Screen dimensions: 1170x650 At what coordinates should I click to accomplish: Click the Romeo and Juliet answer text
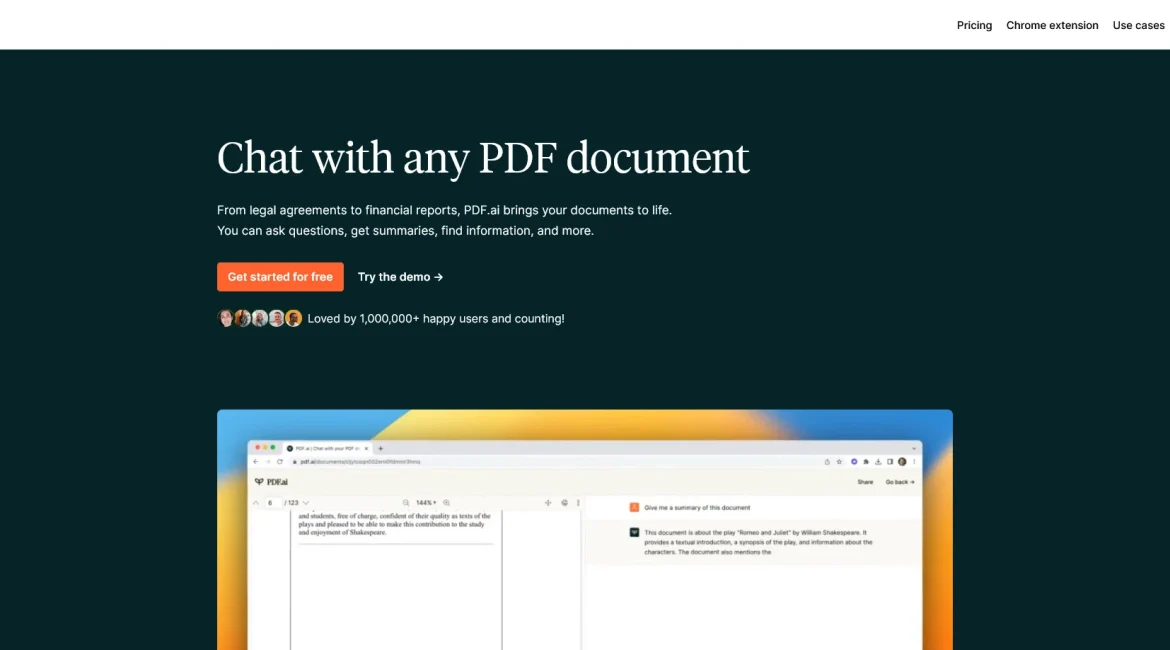(x=758, y=543)
